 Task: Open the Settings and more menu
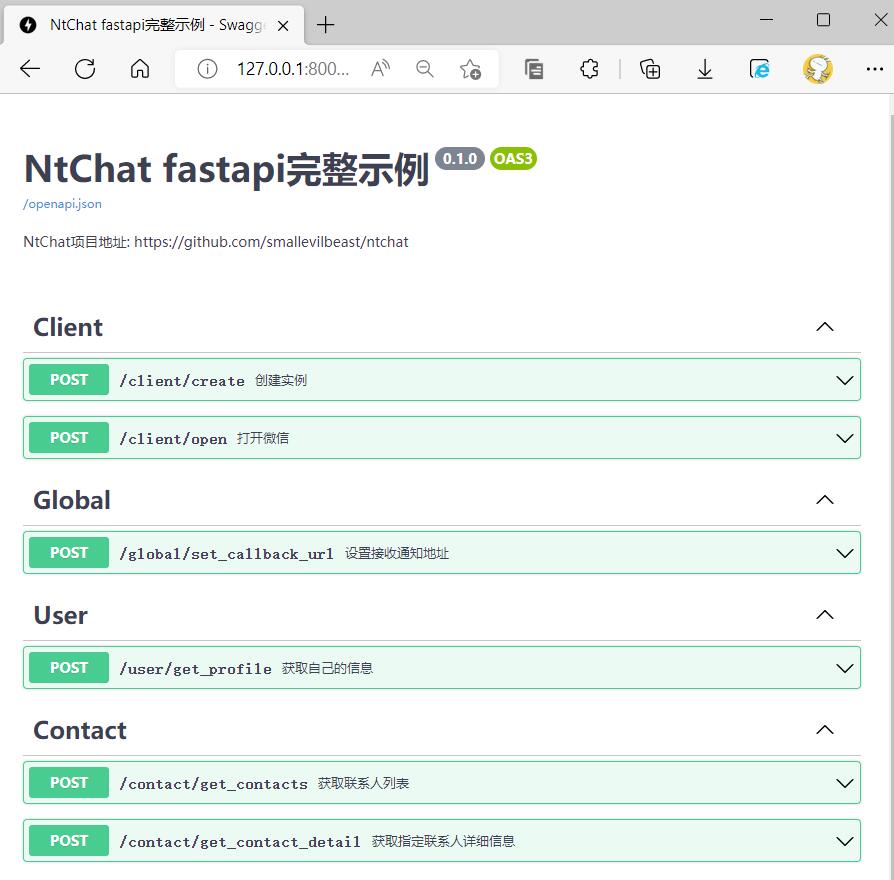tap(874, 69)
